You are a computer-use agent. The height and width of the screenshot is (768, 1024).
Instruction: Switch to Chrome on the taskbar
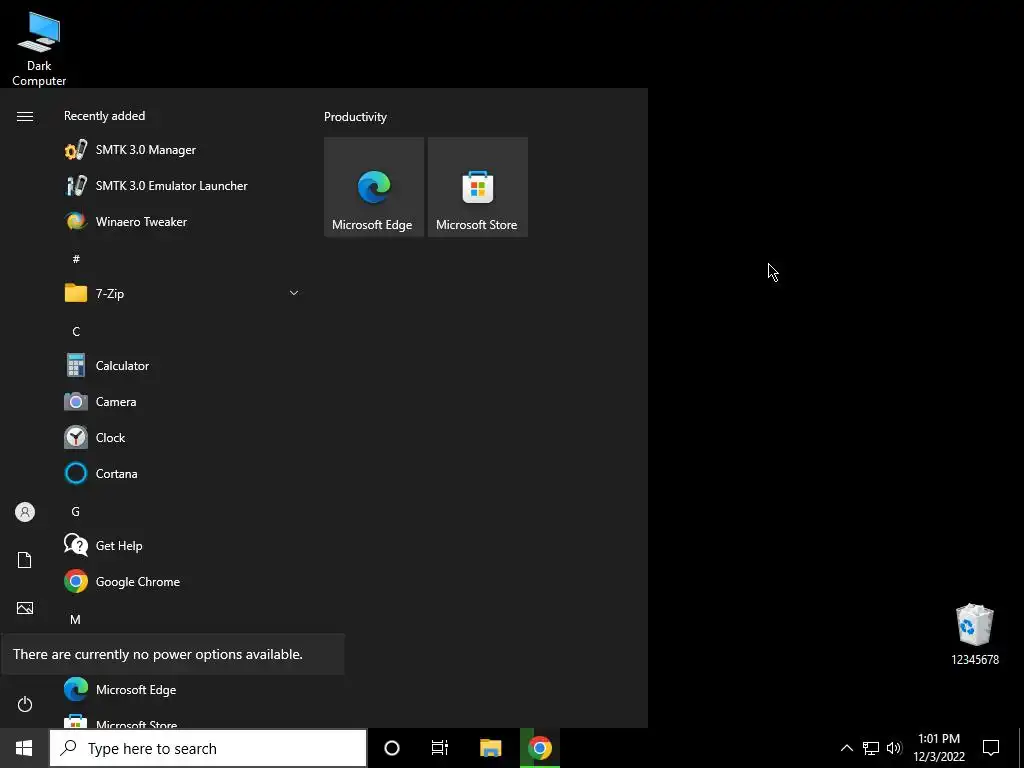pyautogui.click(x=540, y=748)
